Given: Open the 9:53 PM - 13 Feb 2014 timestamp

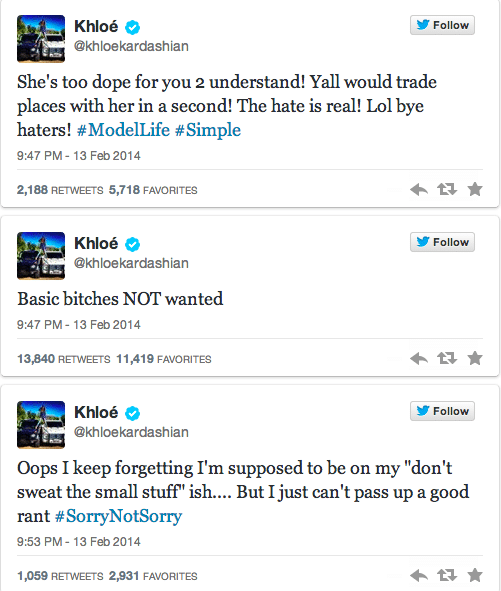Looking at the screenshot, I should click(x=78, y=542).
